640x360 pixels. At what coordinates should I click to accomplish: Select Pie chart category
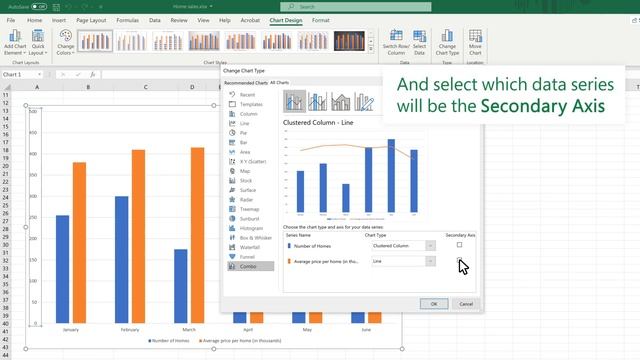[x=243, y=133]
